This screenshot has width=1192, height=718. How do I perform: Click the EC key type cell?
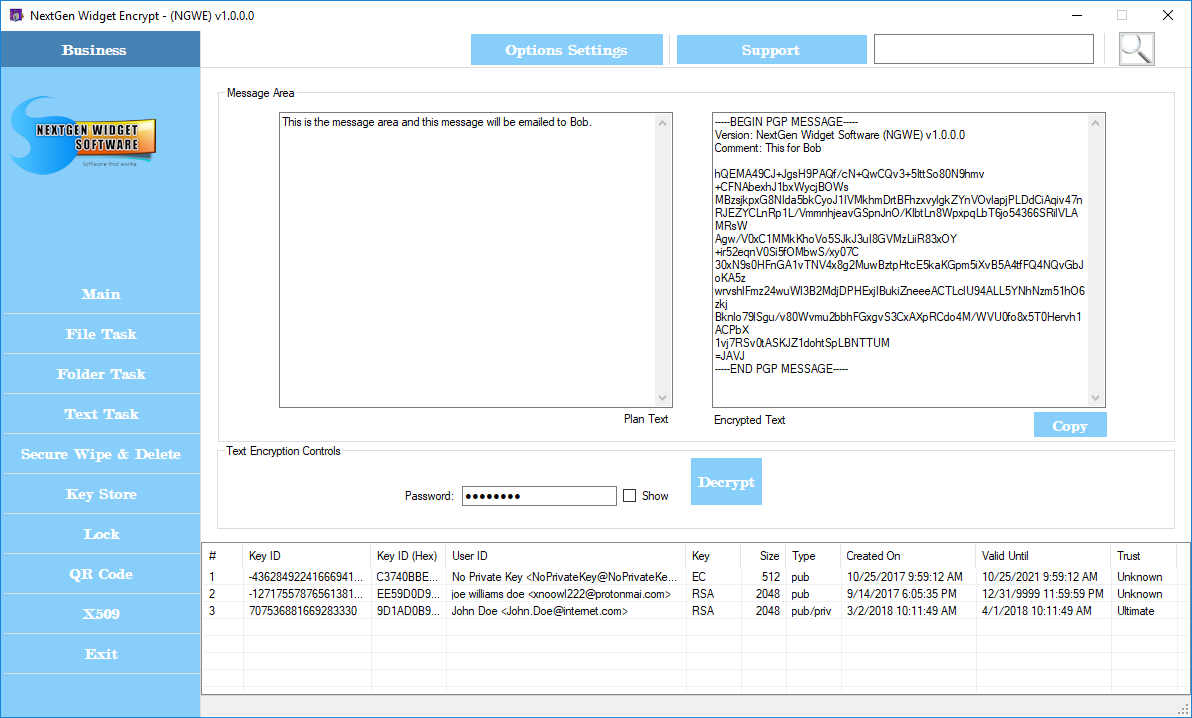pos(699,577)
